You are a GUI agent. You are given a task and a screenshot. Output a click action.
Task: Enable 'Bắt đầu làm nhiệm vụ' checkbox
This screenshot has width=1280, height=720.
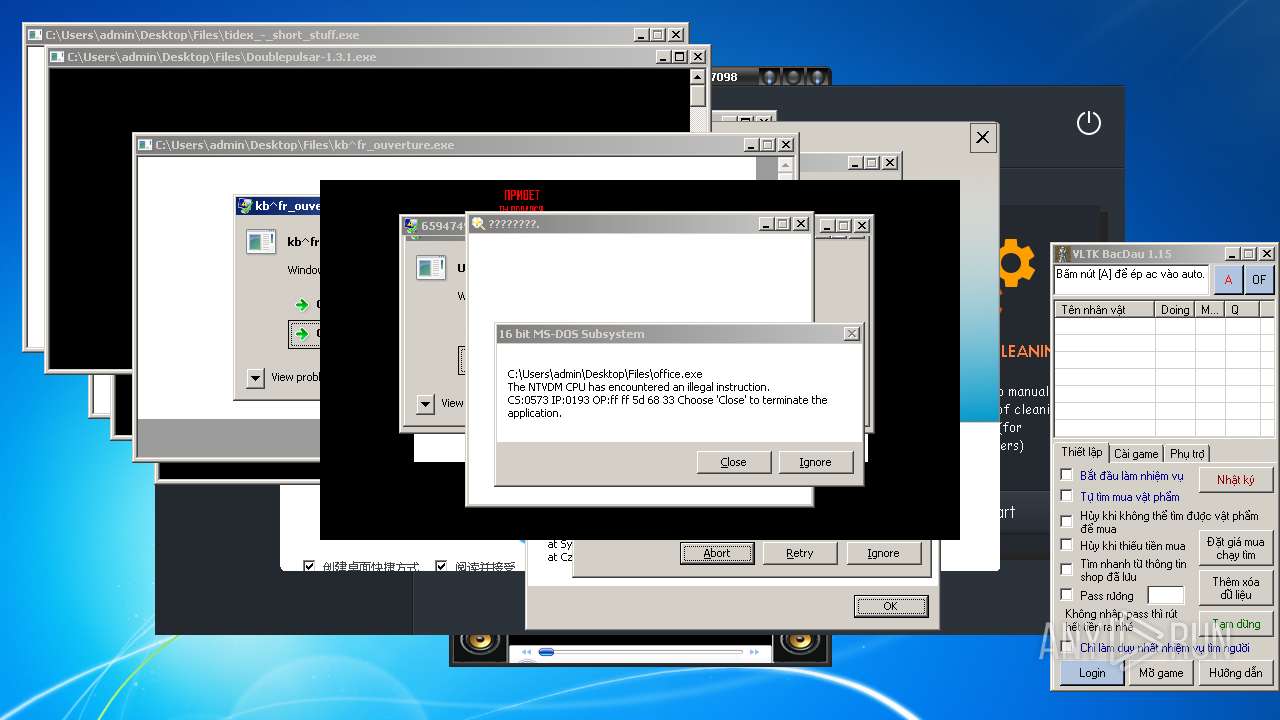[x=1066, y=475]
